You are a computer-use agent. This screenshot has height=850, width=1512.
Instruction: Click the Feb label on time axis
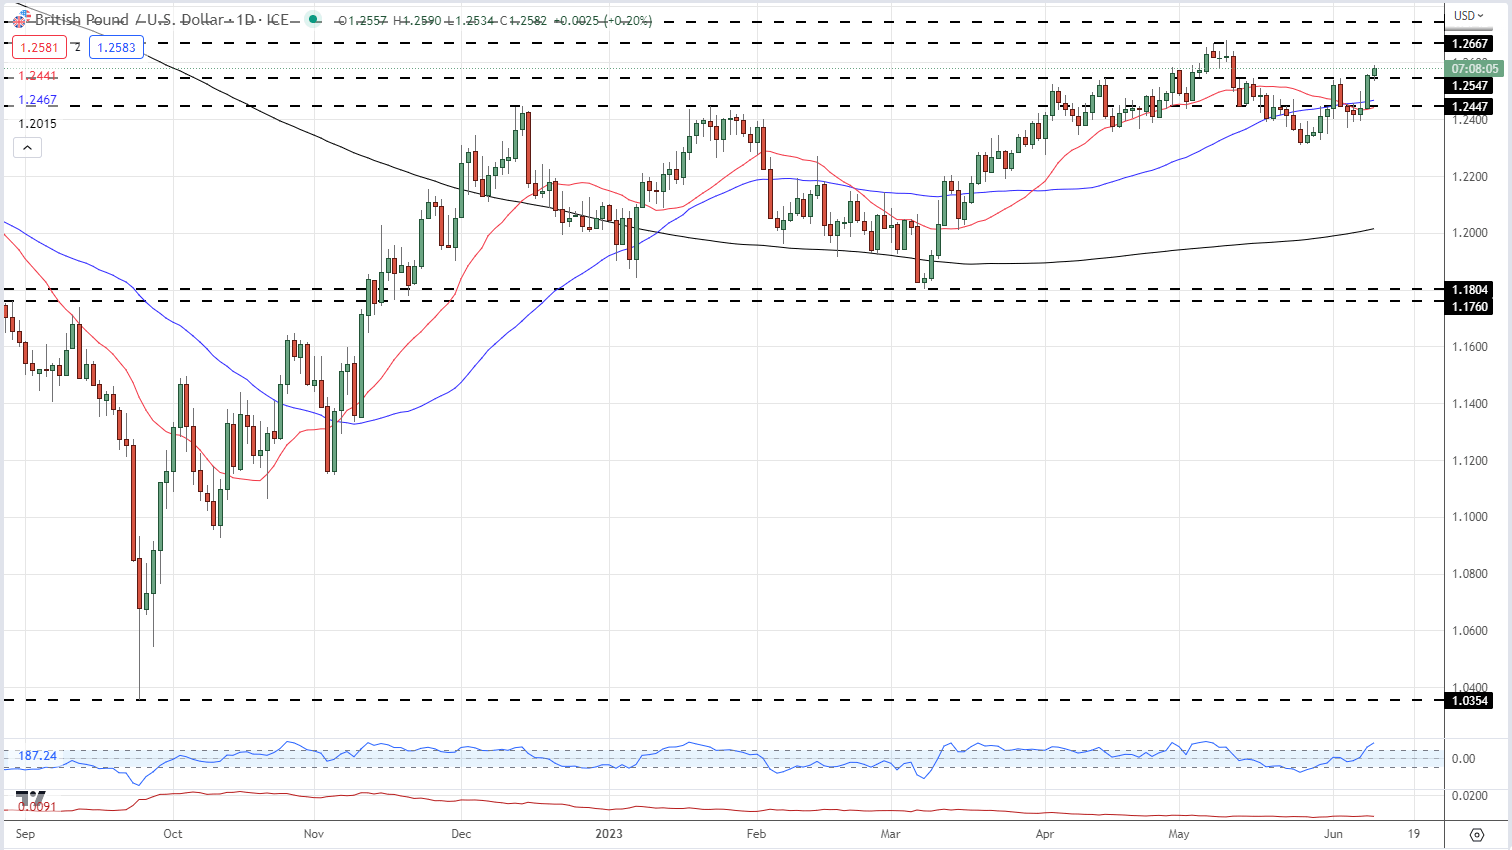tap(756, 834)
